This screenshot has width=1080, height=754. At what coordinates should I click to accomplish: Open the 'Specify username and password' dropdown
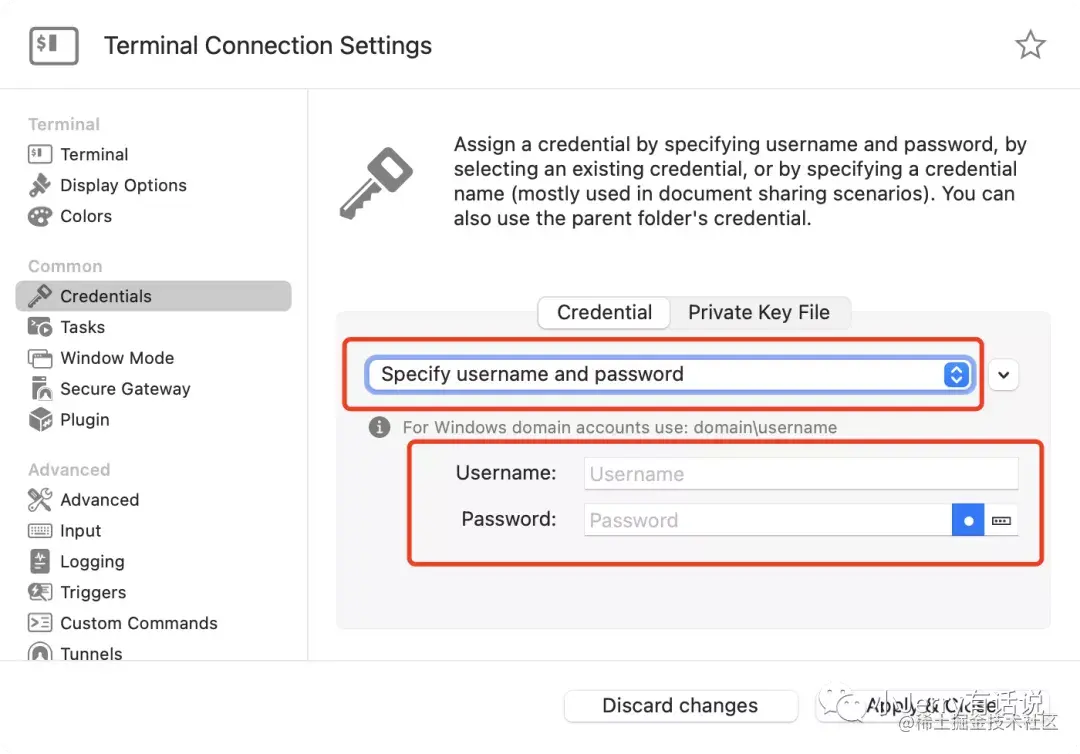[669, 374]
